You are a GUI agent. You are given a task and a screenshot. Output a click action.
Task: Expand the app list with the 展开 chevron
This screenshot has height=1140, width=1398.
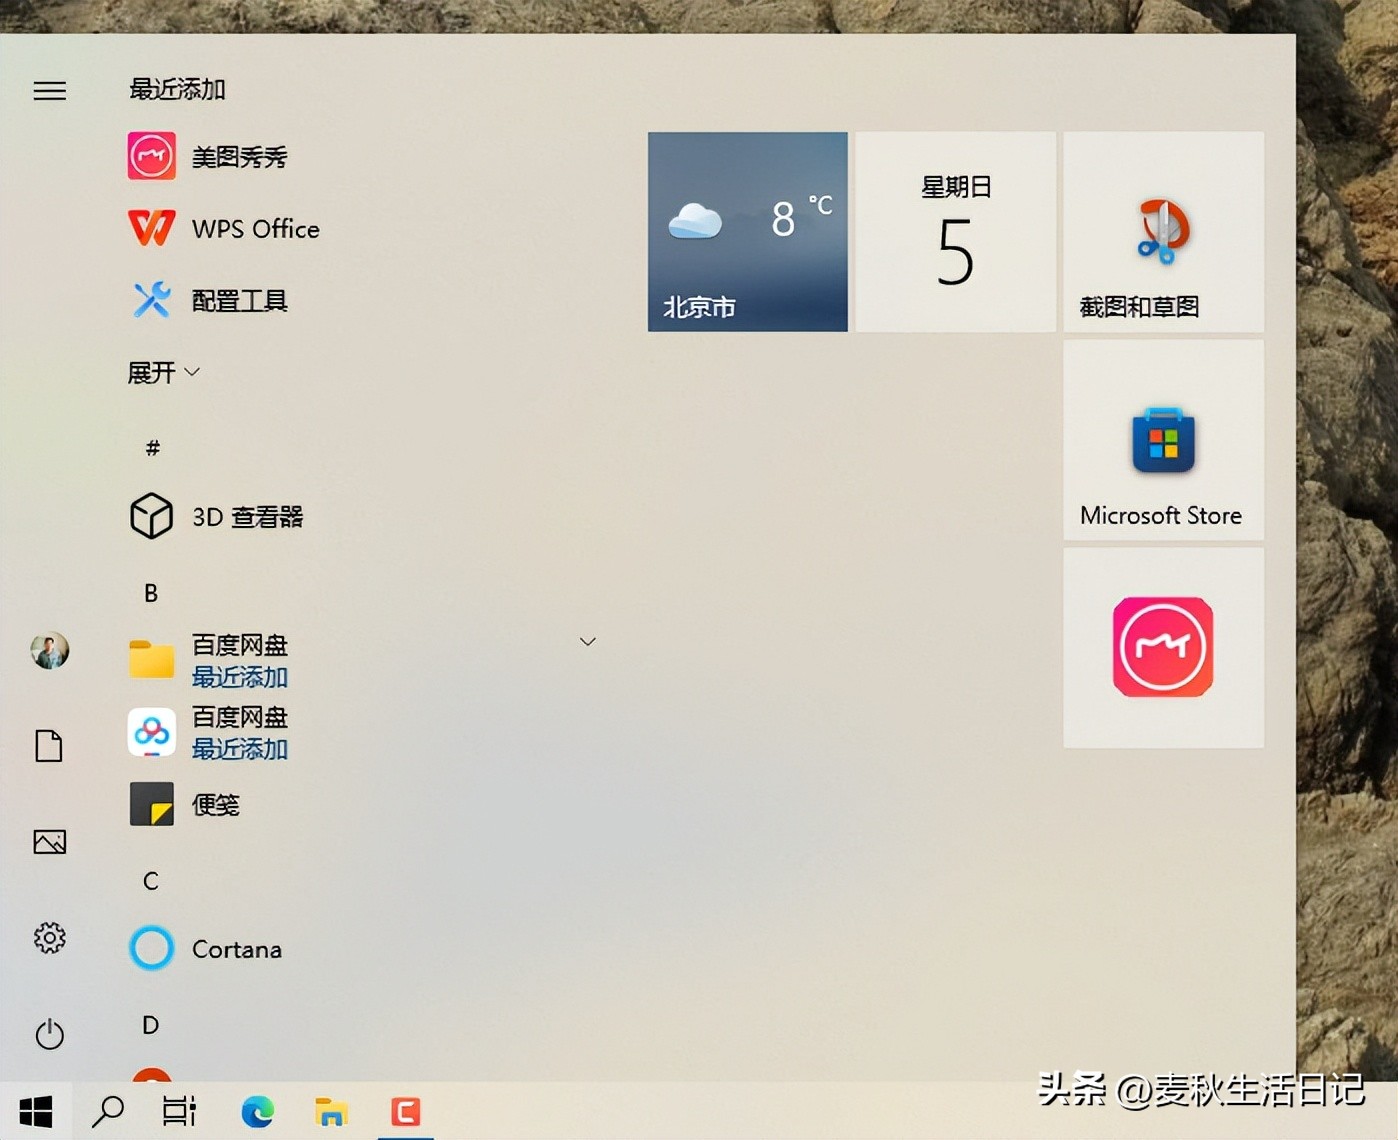tap(163, 371)
